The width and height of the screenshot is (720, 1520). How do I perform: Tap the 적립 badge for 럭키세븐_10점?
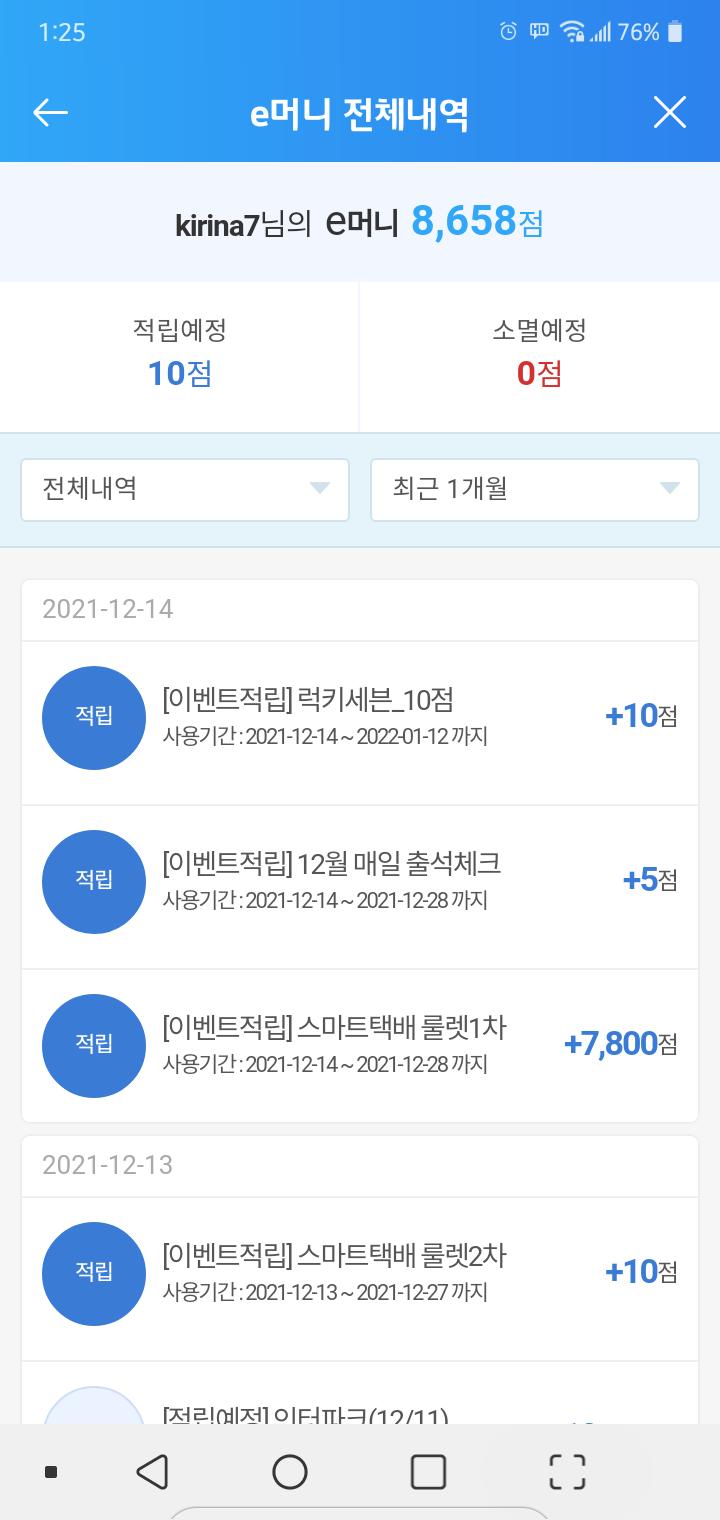point(94,717)
